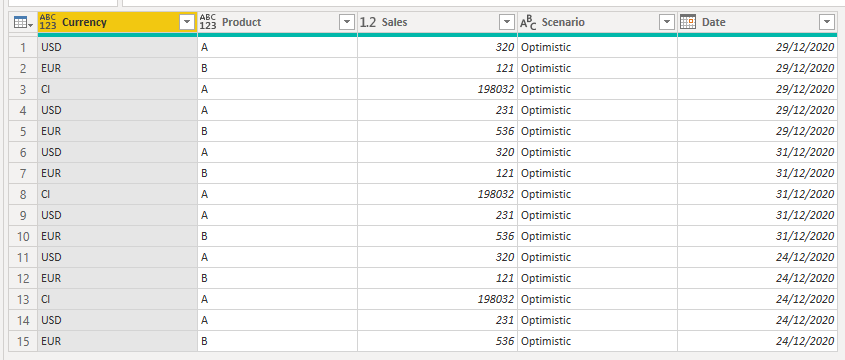
Task: Select the Currency column header
Action: (117, 22)
